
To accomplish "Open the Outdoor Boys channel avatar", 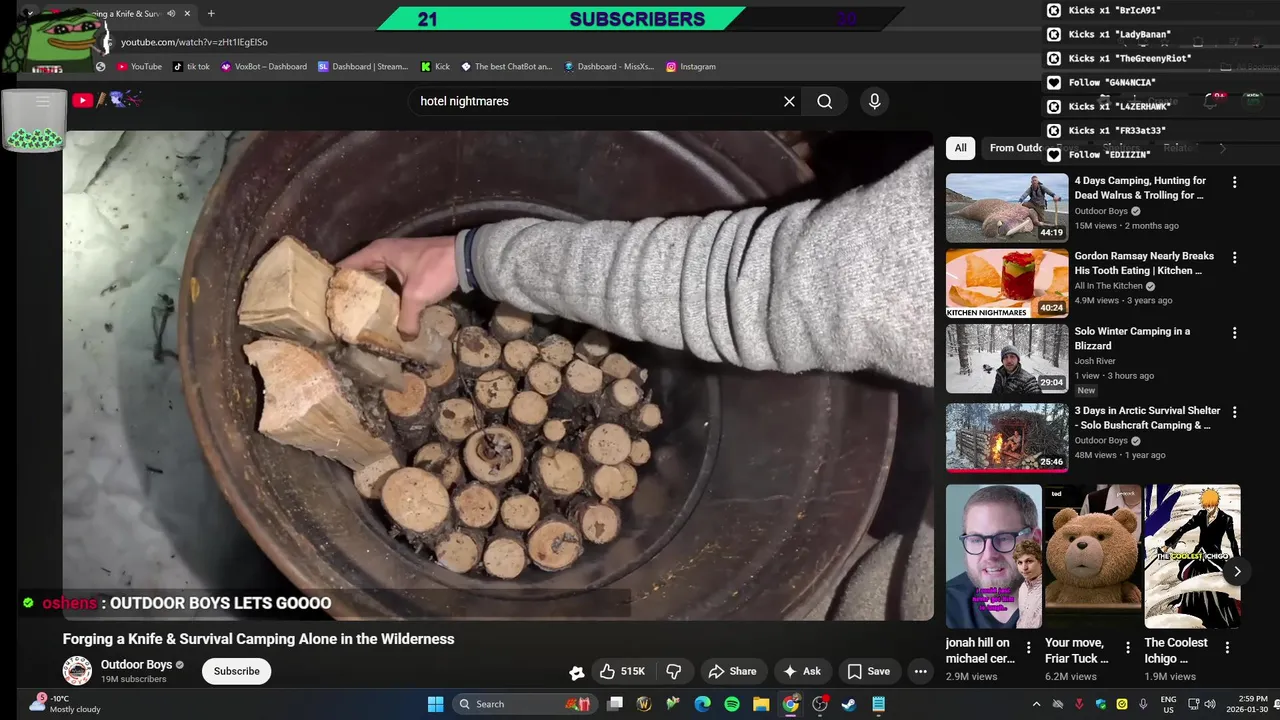I will (x=77, y=671).
